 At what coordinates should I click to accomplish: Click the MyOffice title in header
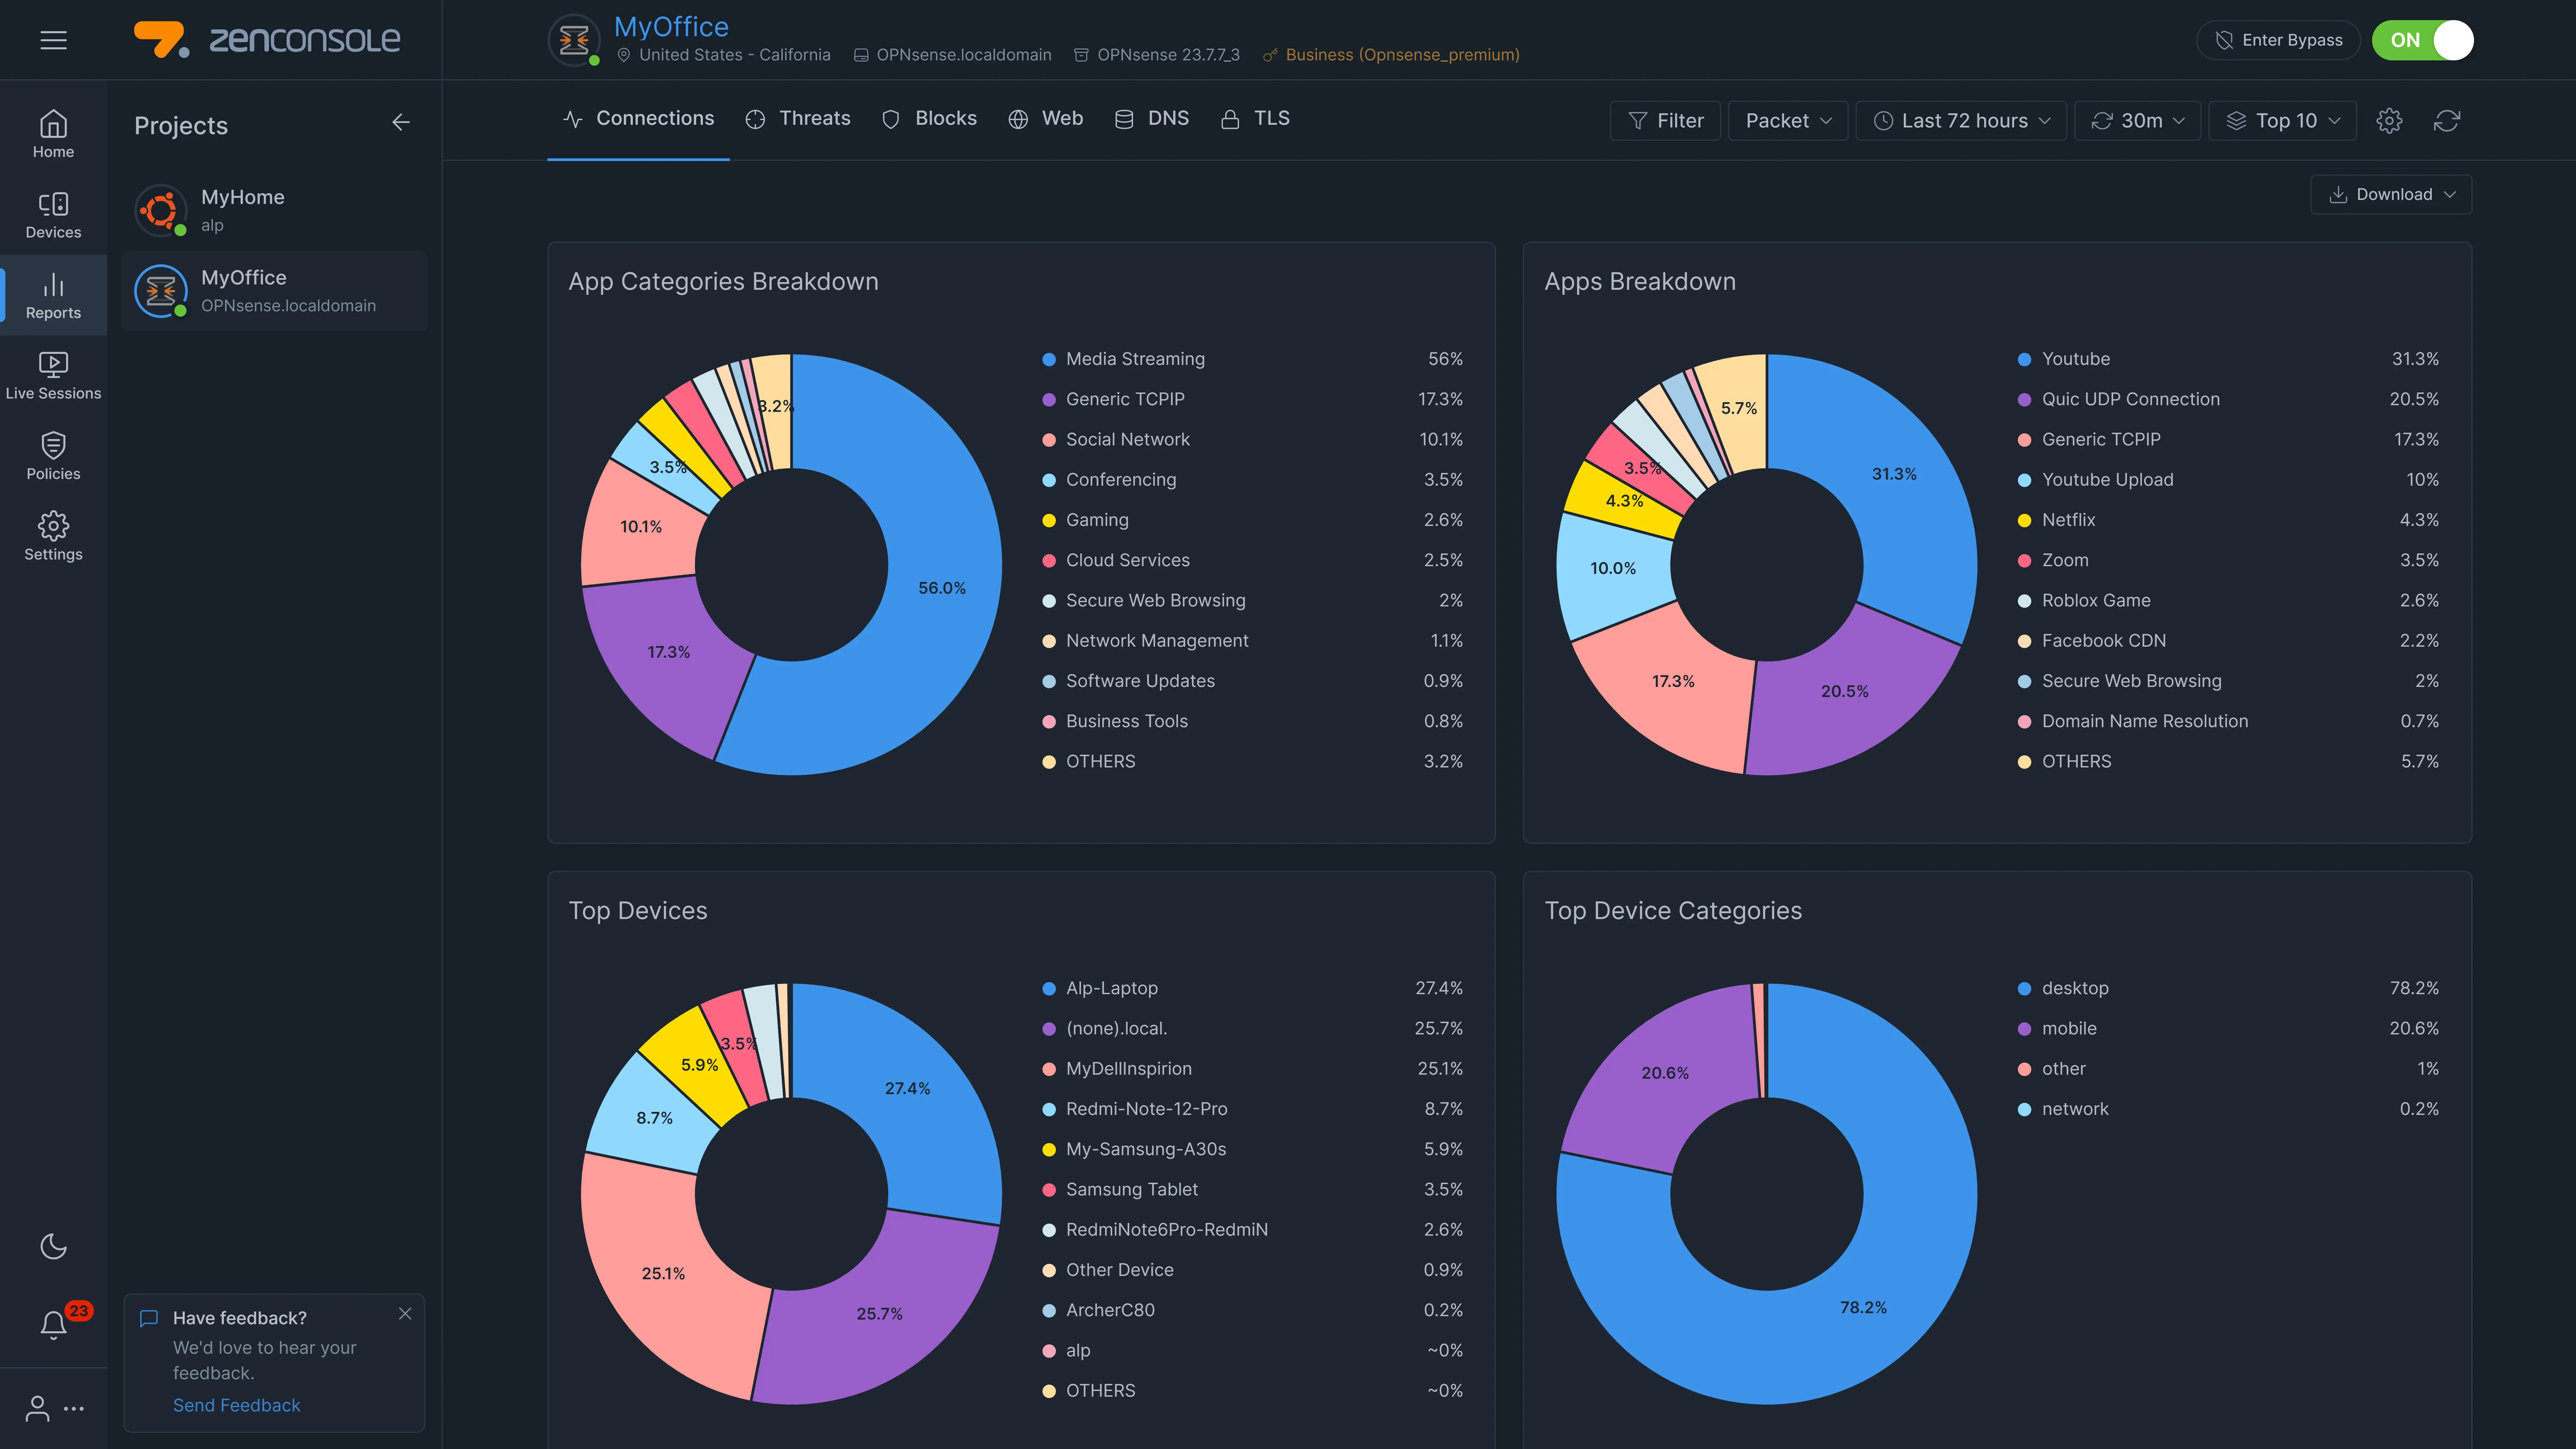[671, 26]
